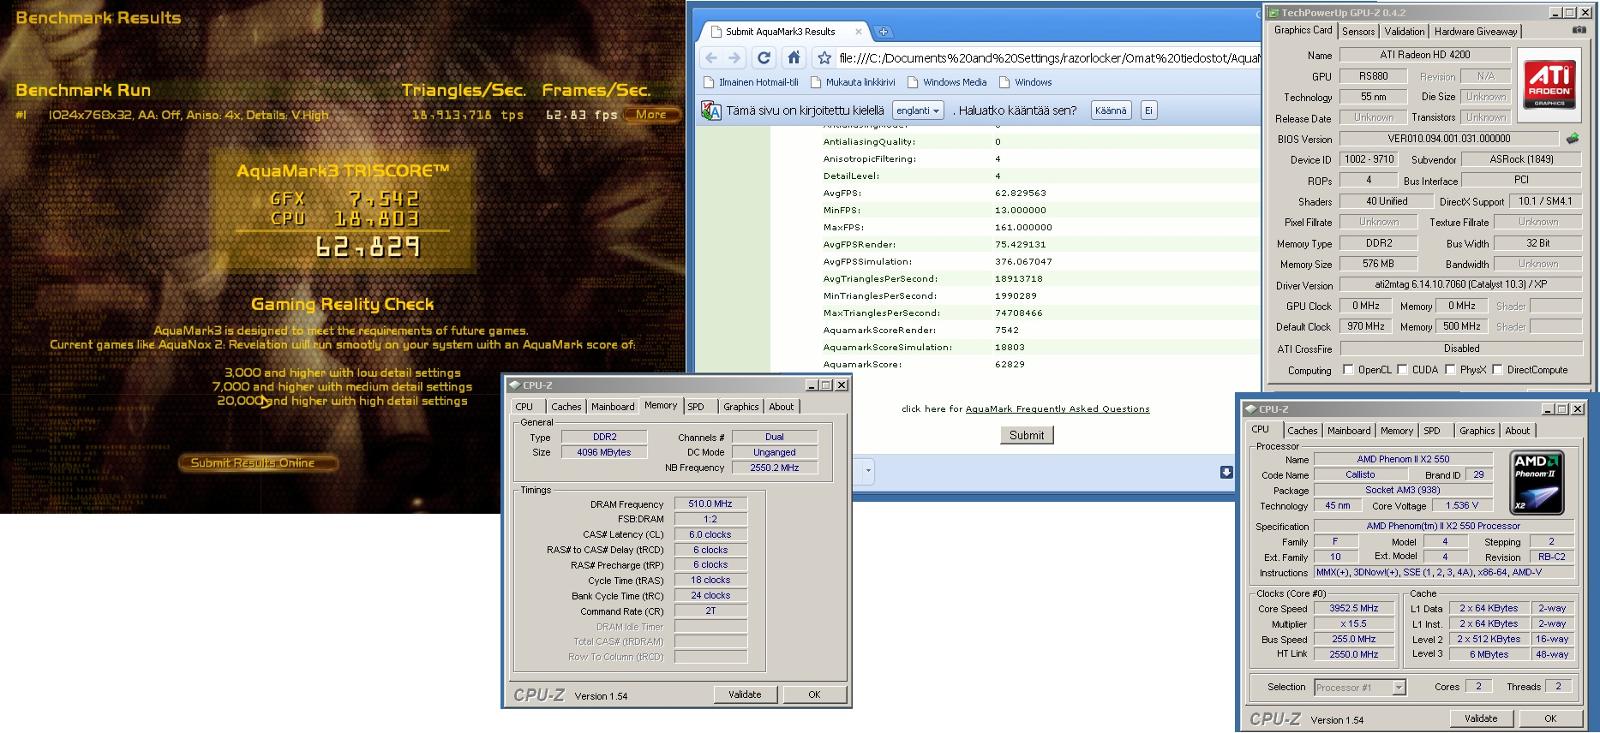Click OK in memory CPU-Z window
Screen dimensions: 1600x733
[814, 694]
